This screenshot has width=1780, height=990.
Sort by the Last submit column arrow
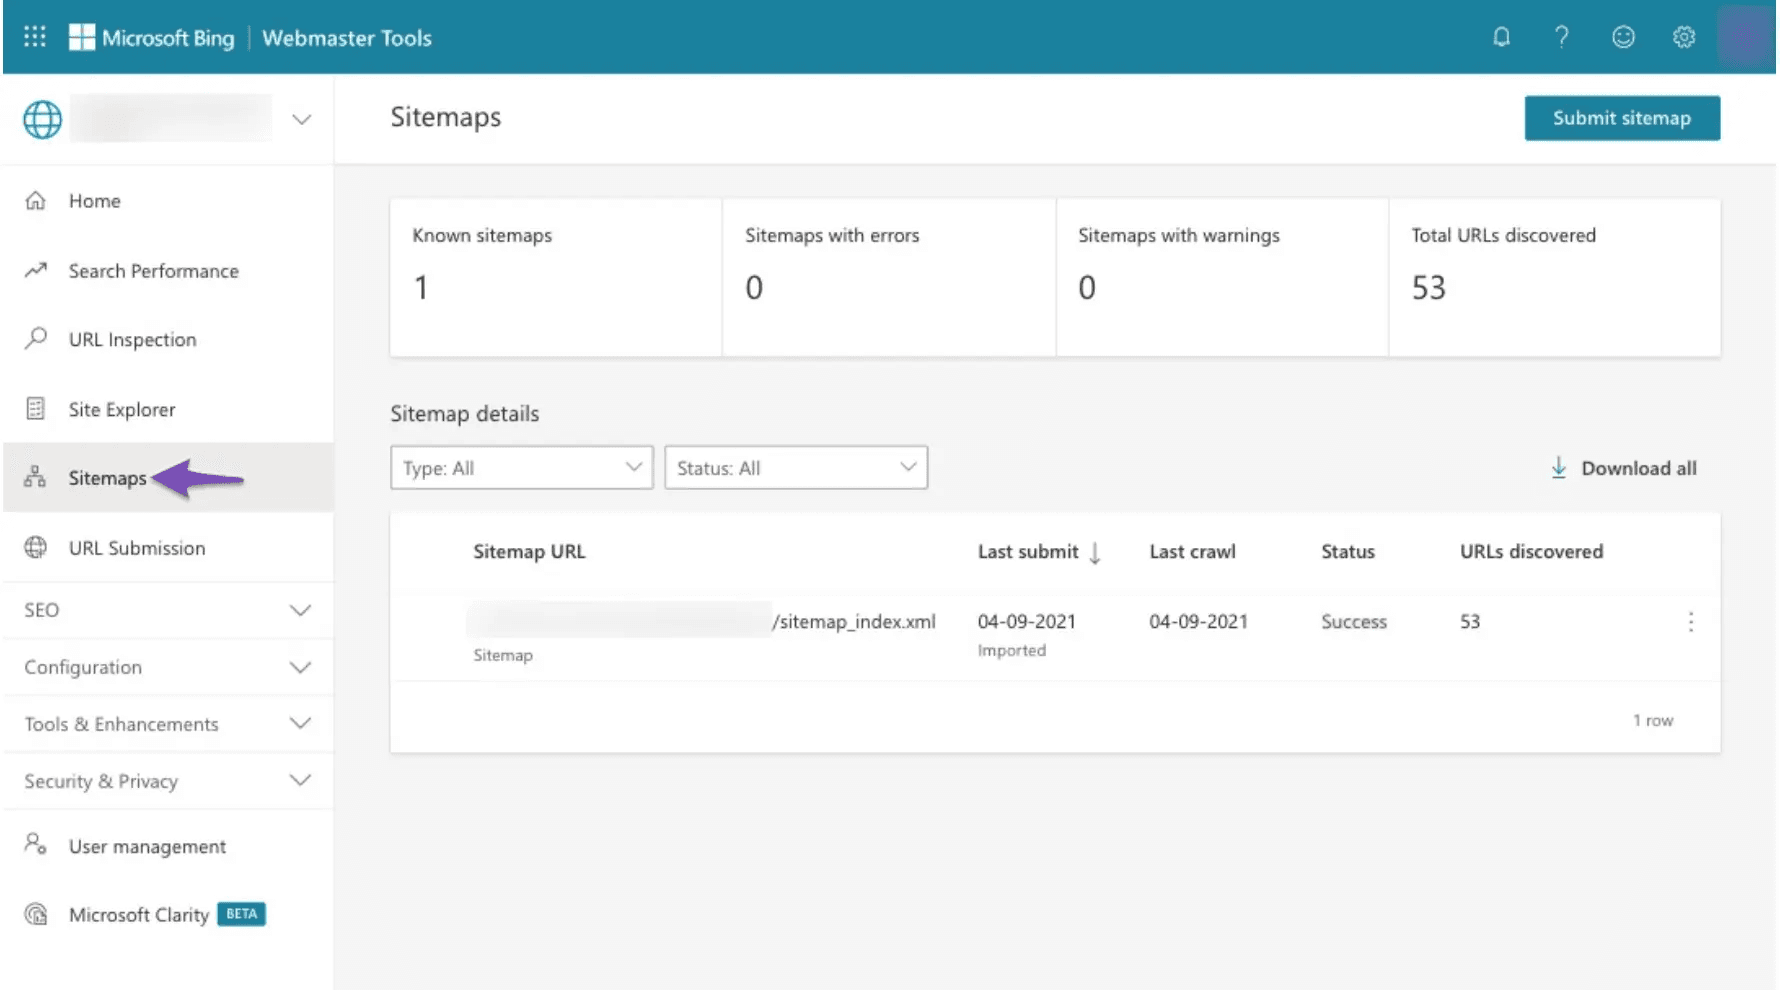pyautogui.click(x=1095, y=553)
